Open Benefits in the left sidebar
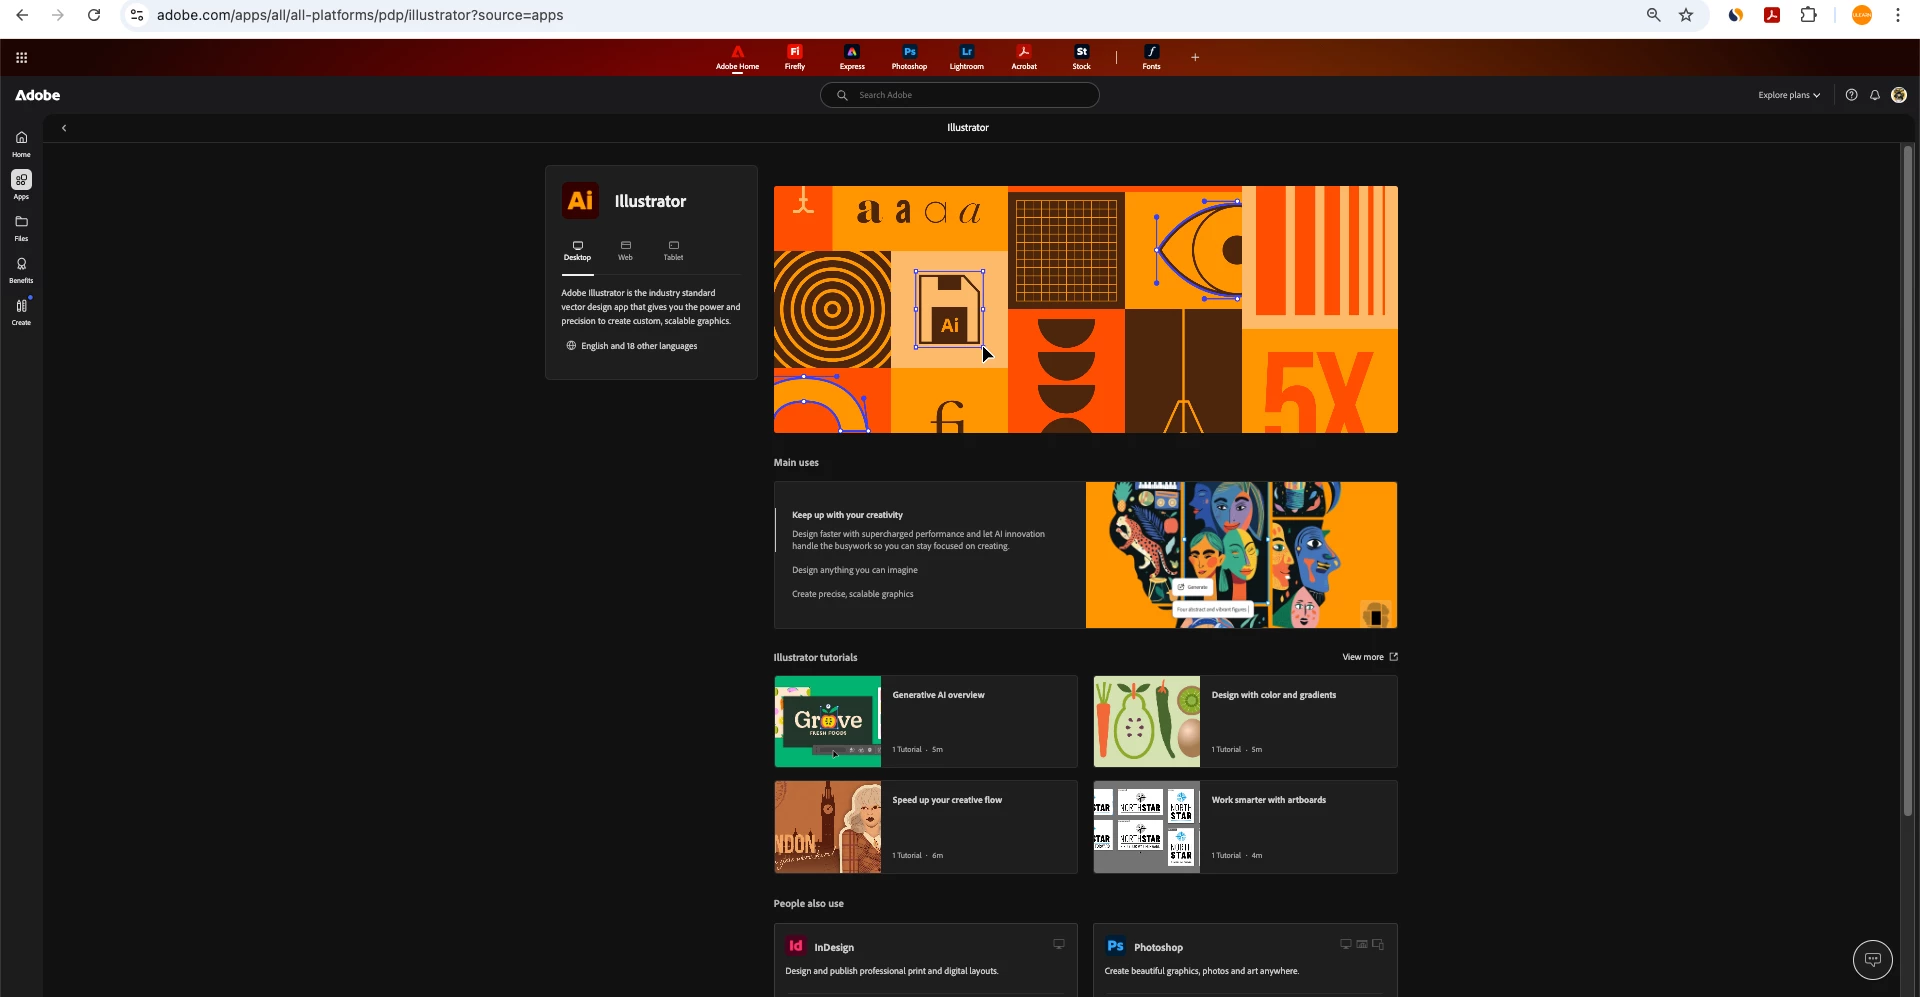 coord(21,270)
